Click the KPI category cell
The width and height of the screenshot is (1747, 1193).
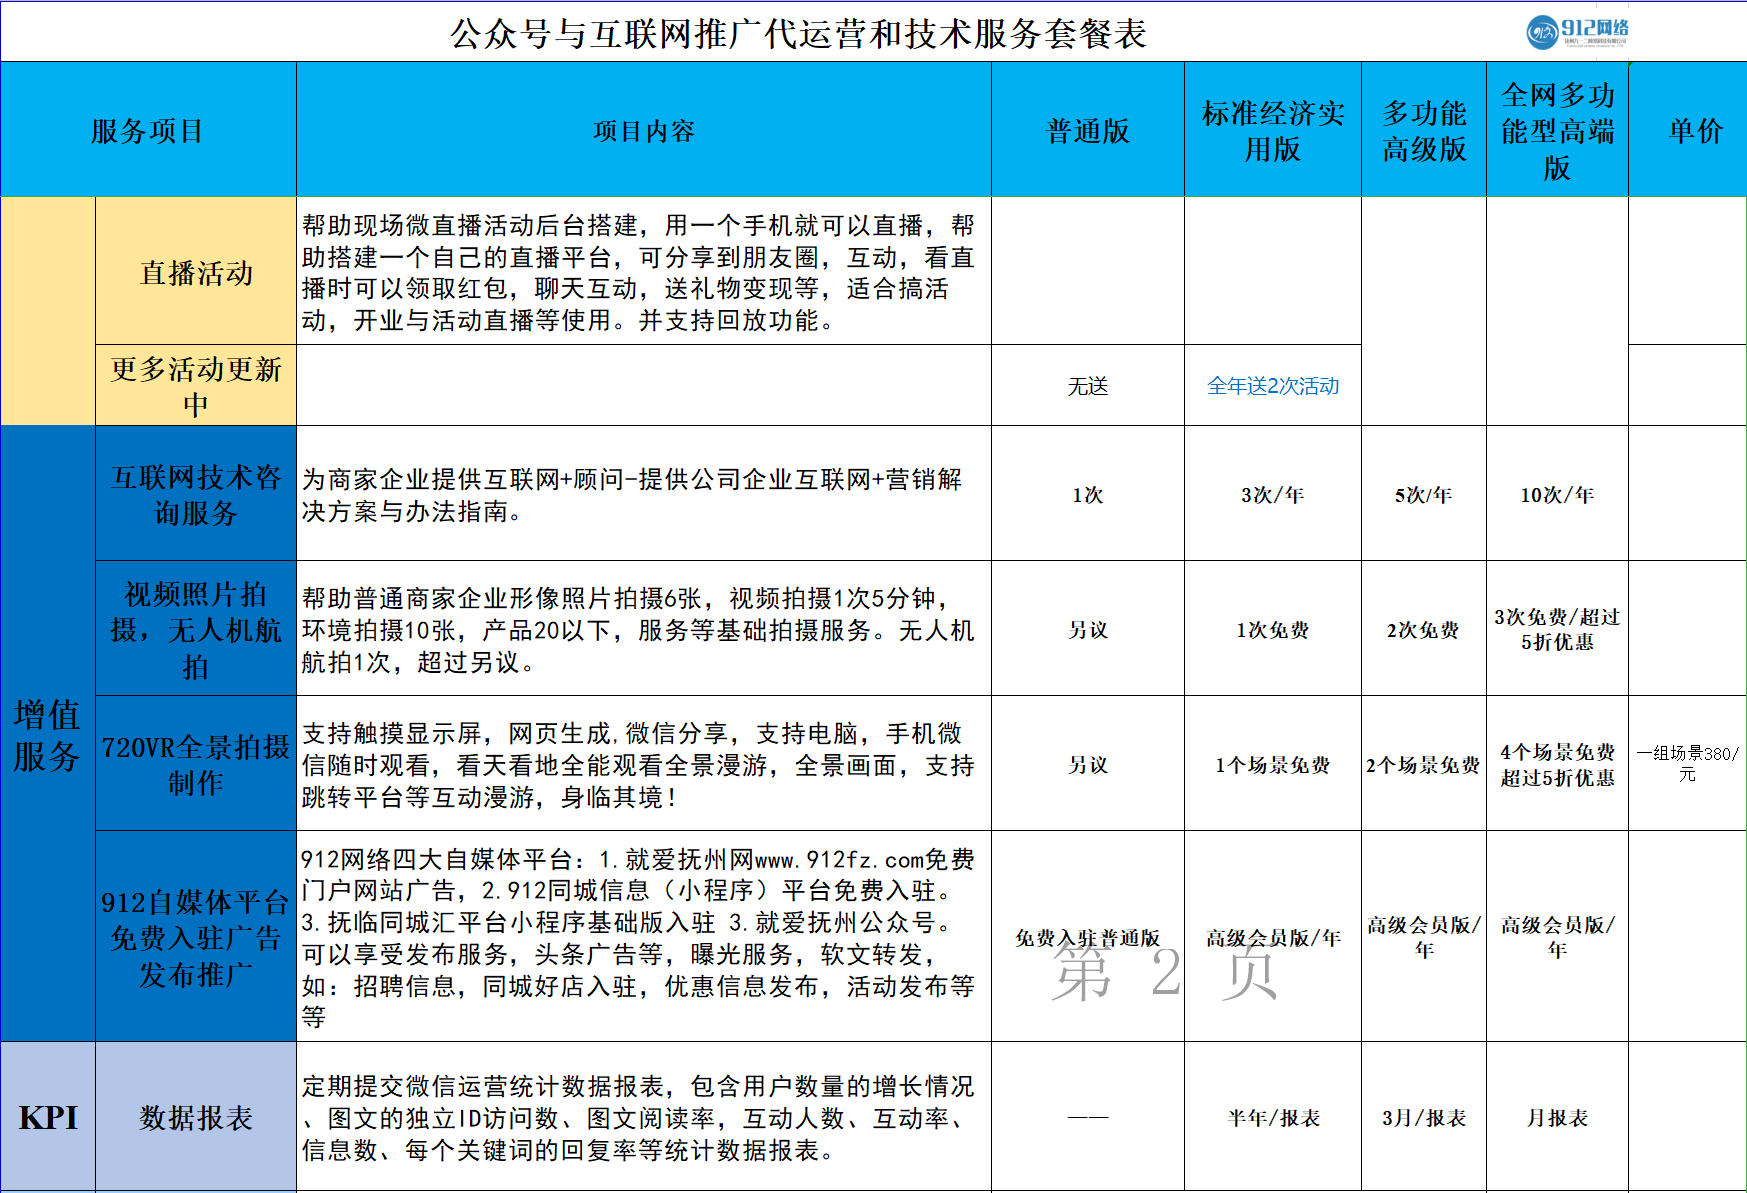[47, 1117]
